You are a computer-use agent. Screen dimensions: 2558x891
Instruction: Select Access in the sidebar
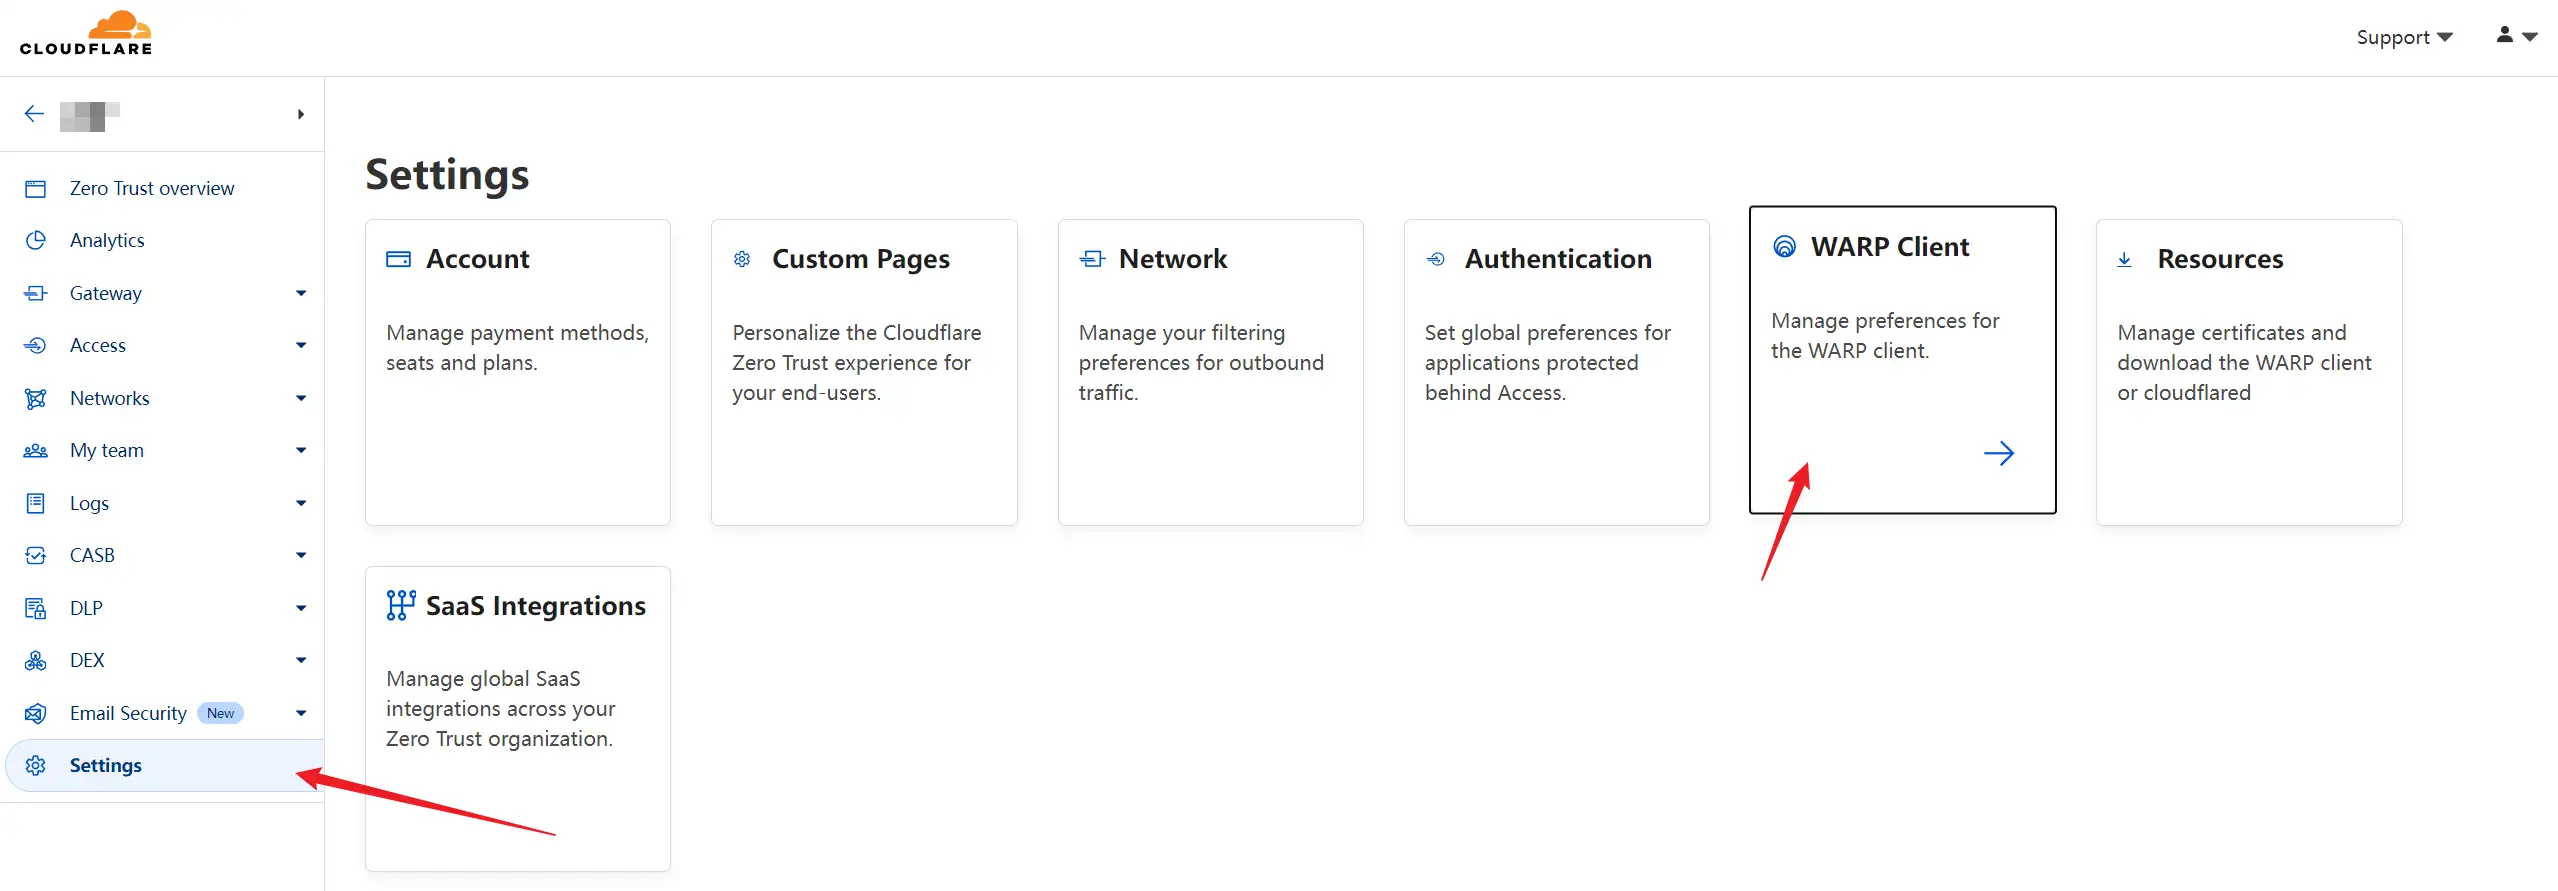tap(98, 346)
